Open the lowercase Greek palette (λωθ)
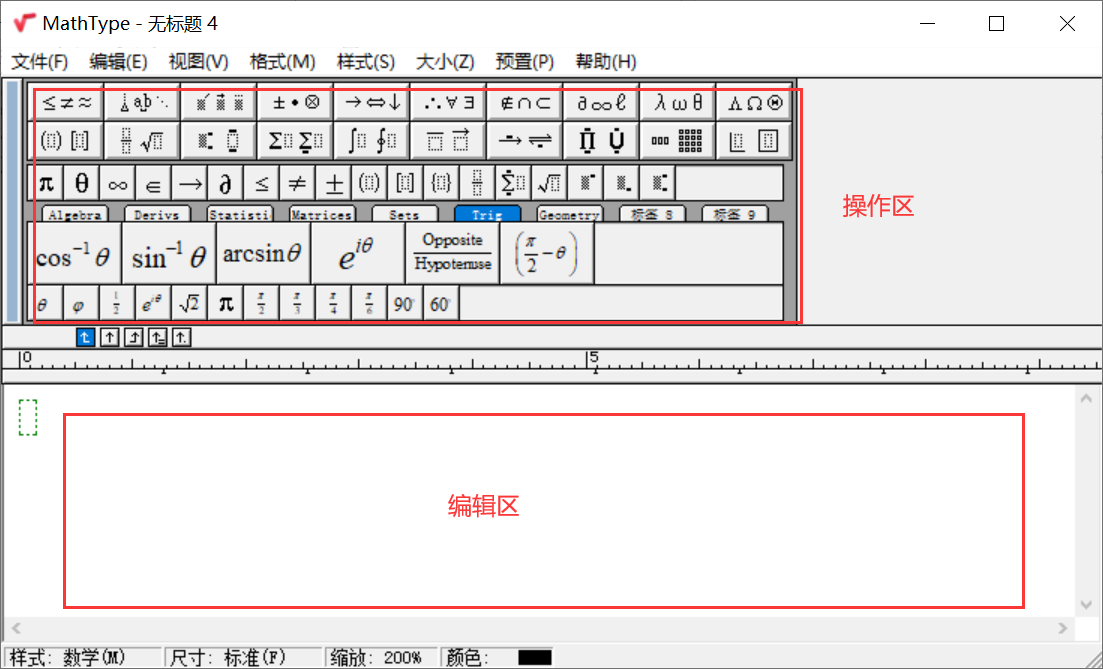This screenshot has width=1103, height=669. pyautogui.click(x=678, y=103)
